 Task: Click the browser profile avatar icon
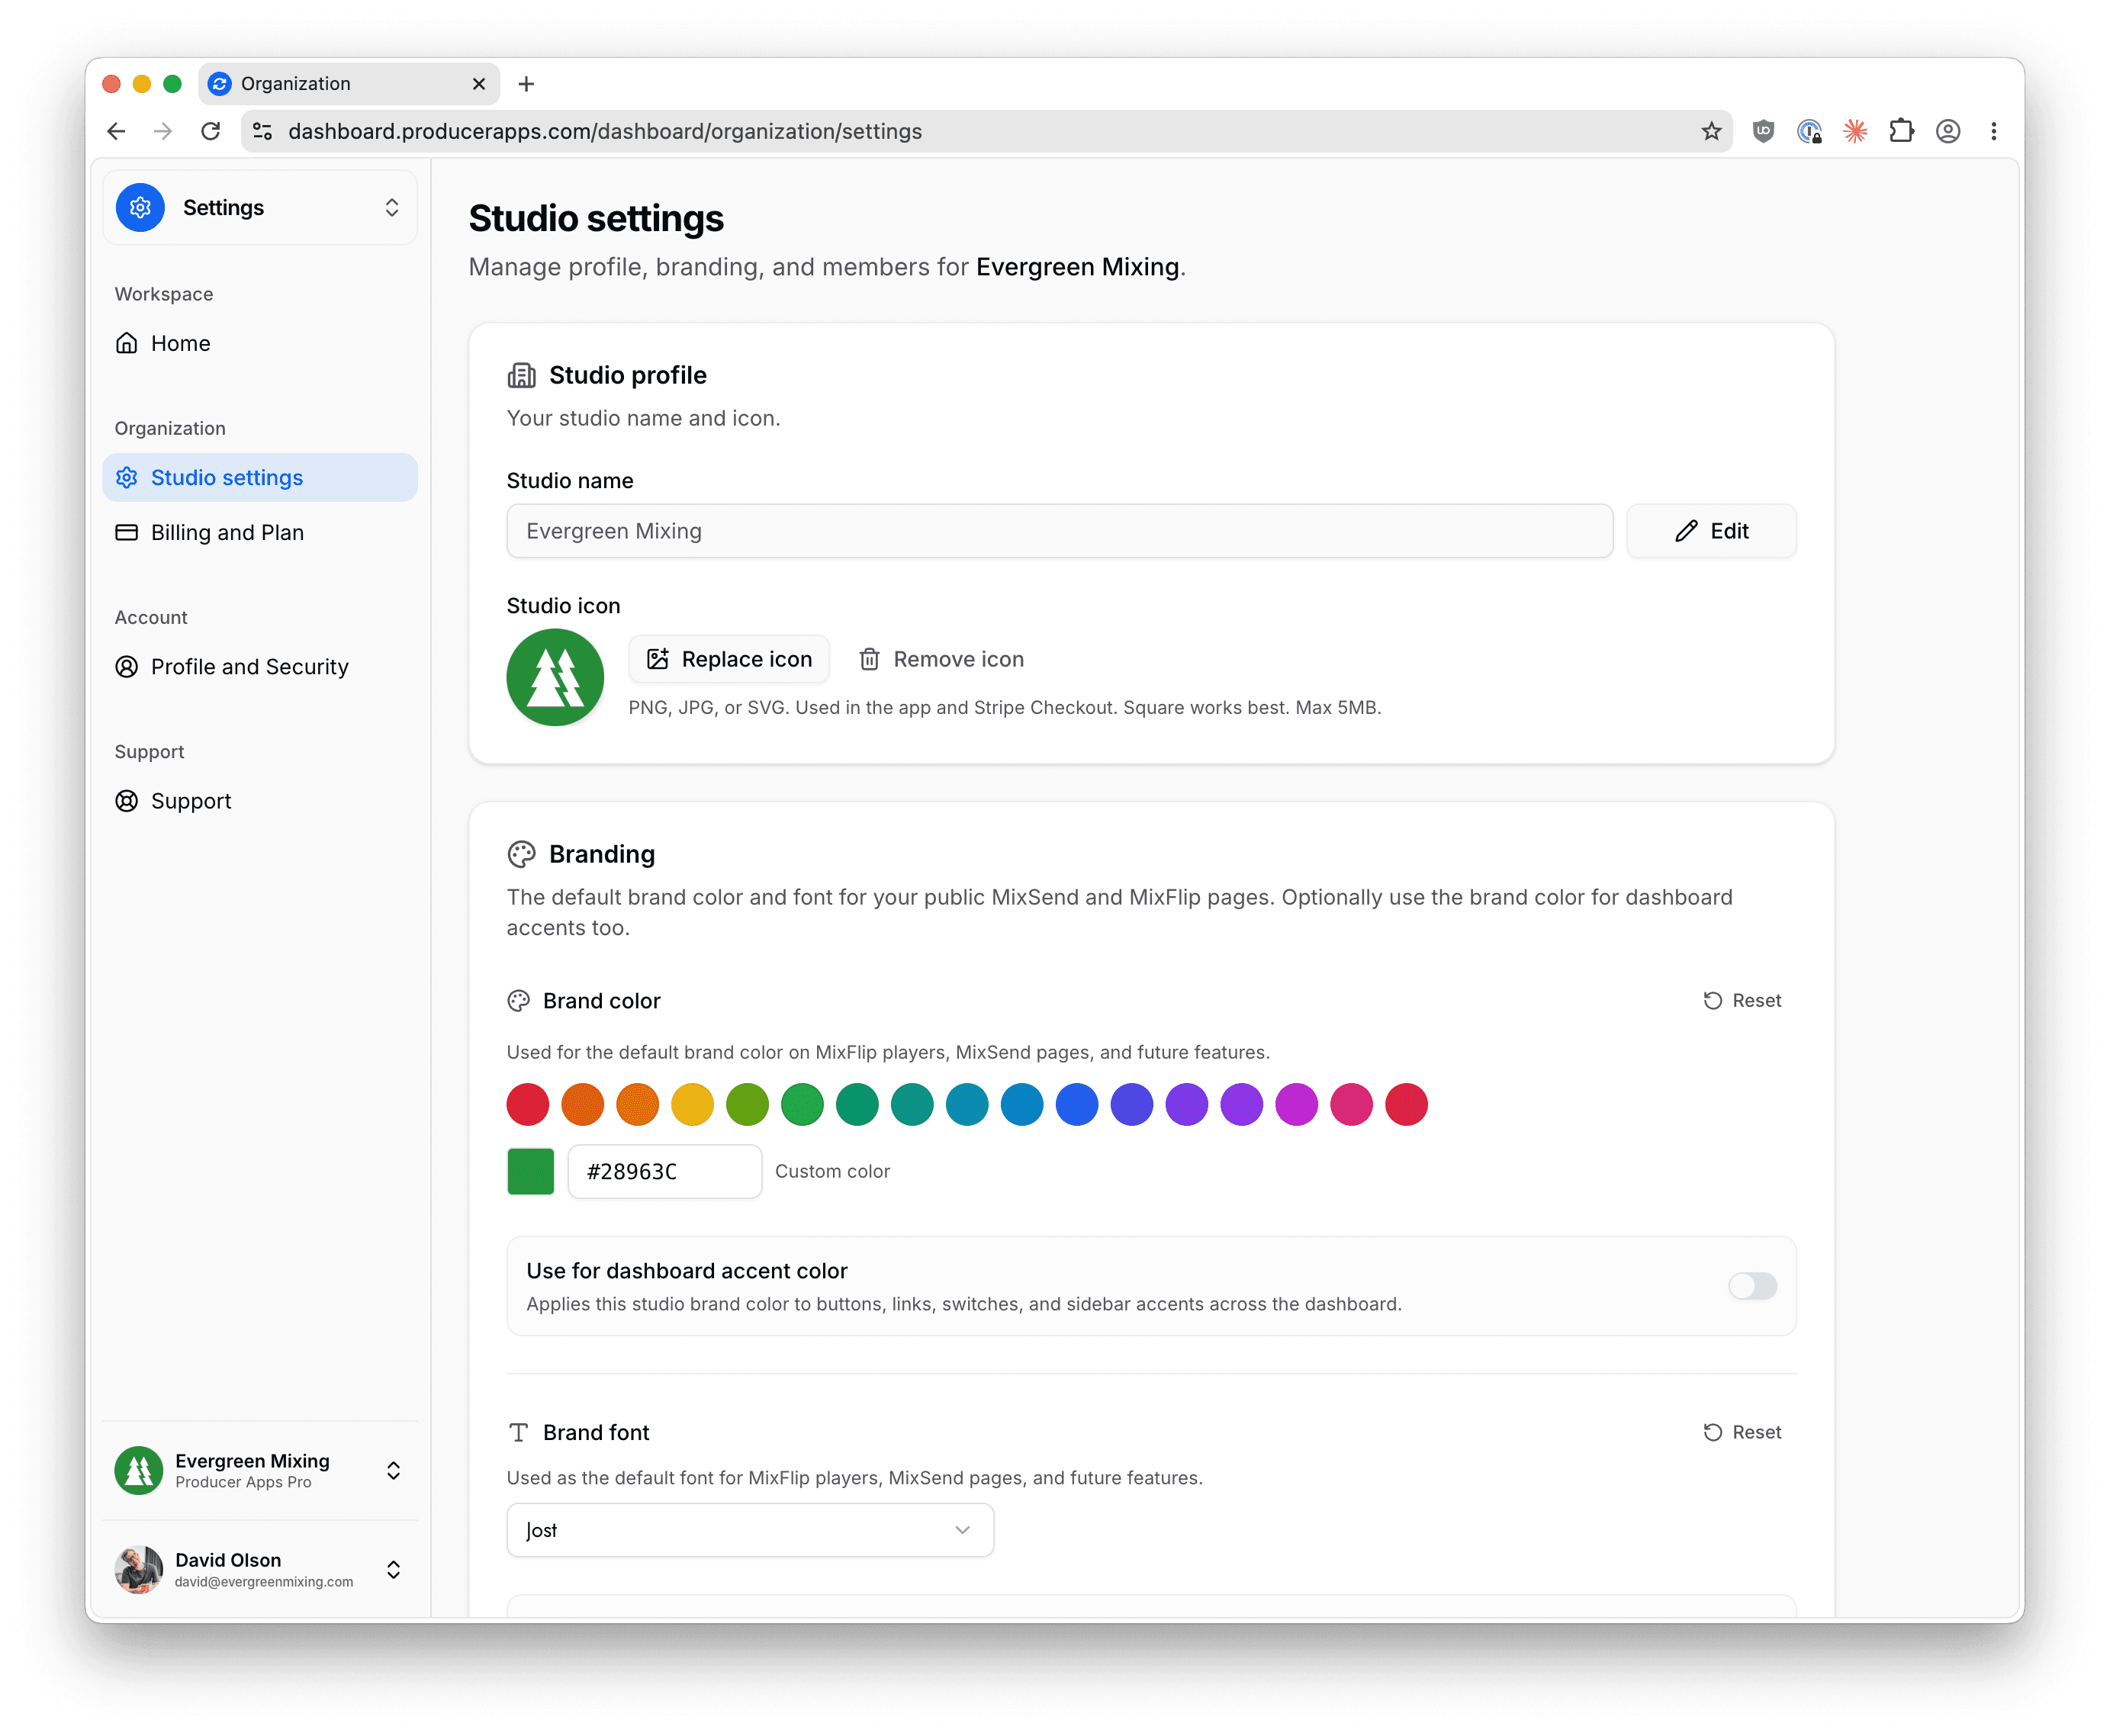coord(1947,131)
